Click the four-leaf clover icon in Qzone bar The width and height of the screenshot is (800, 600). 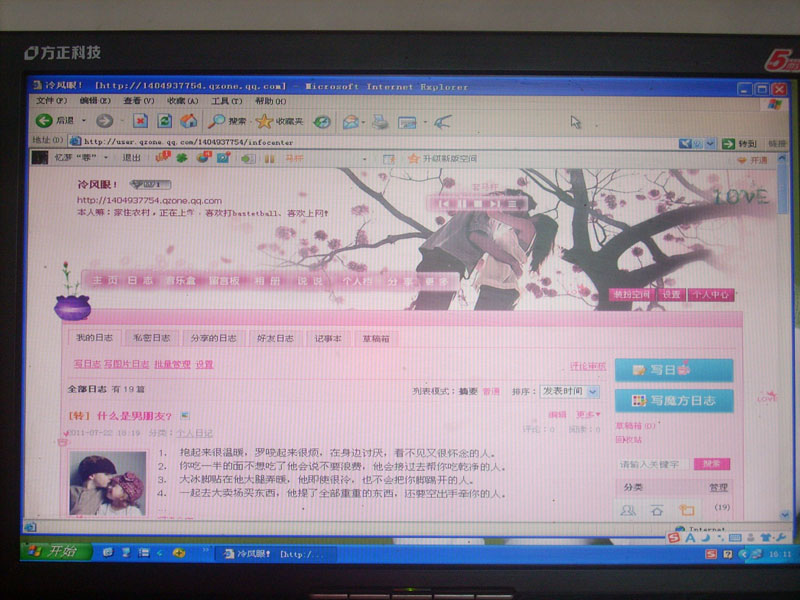pyautogui.click(x=182, y=158)
